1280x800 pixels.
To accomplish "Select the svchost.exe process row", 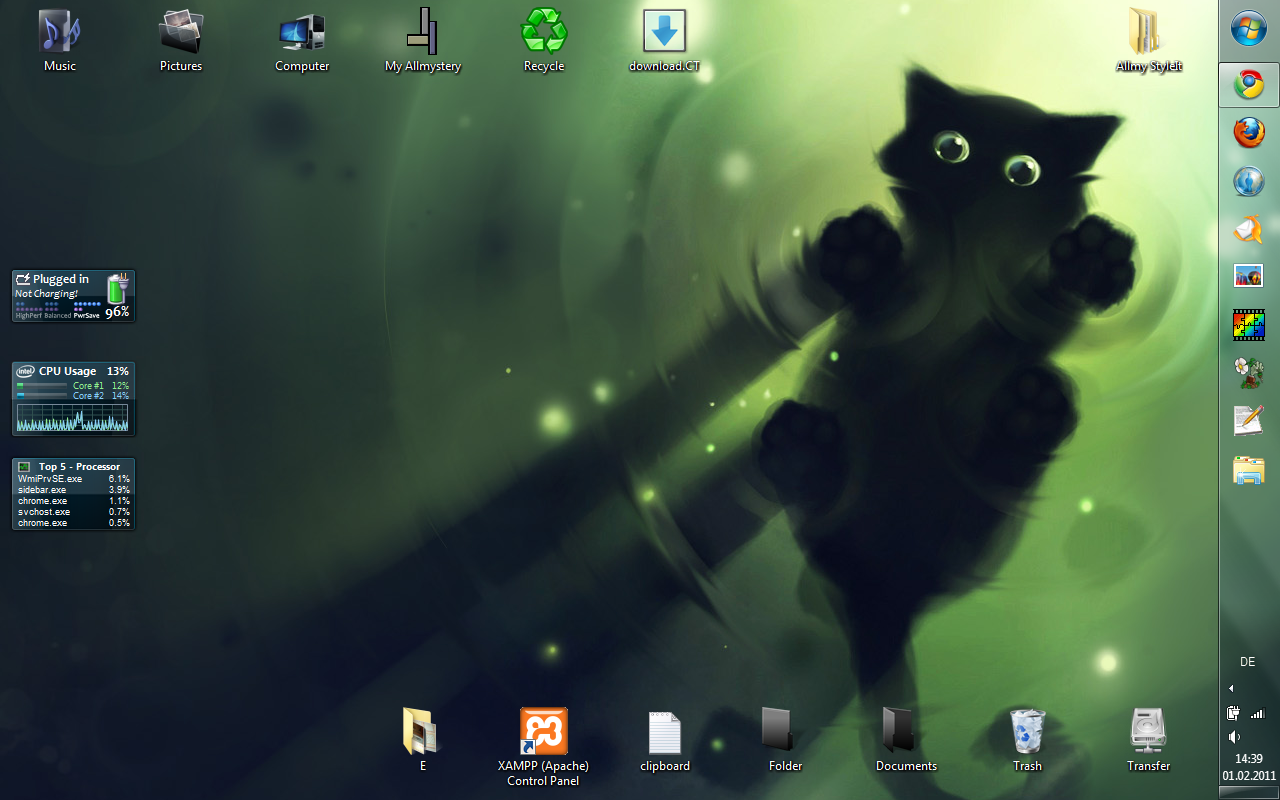I will click(x=73, y=512).
